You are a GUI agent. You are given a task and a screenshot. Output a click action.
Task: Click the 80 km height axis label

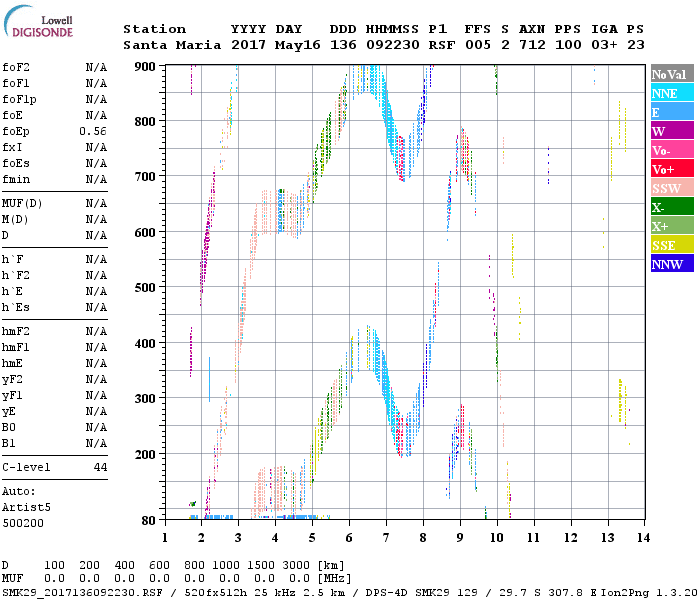point(149,521)
